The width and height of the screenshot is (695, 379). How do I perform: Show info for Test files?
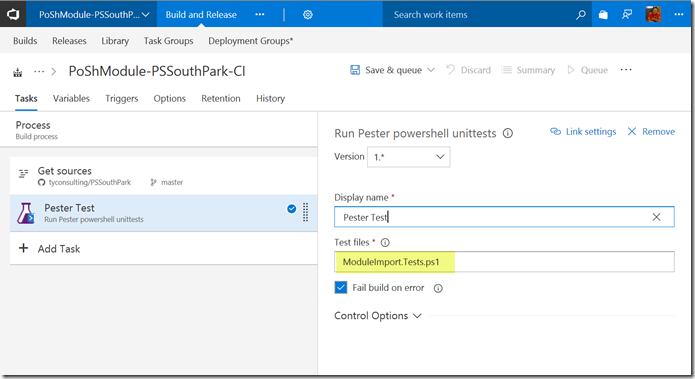point(385,242)
